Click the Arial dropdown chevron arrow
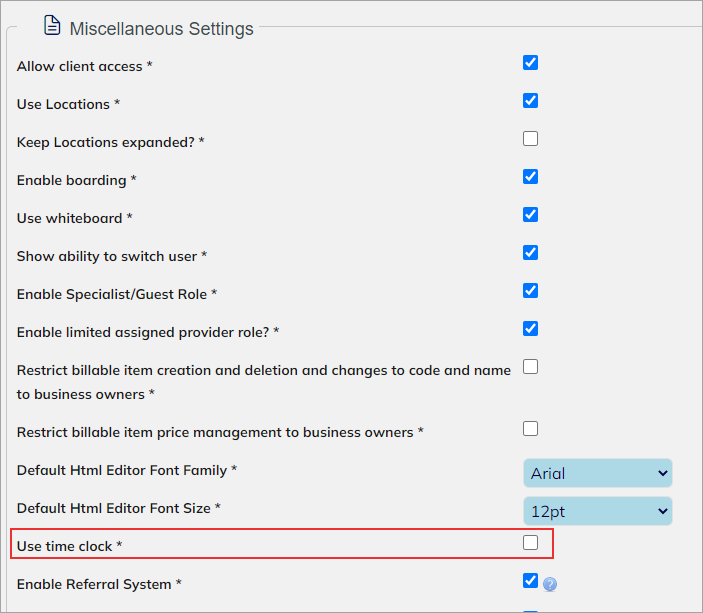703x613 pixels. click(x=663, y=473)
